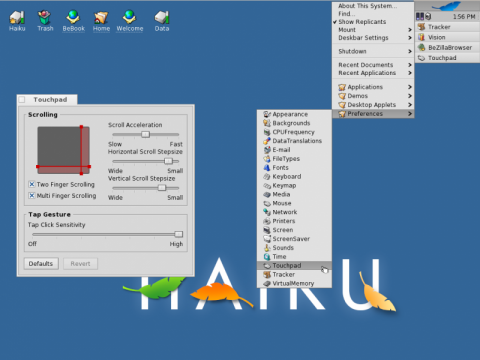Click the Screen preference icon
The width and height of the screenshot is (480, 360).
coord(267,230)
